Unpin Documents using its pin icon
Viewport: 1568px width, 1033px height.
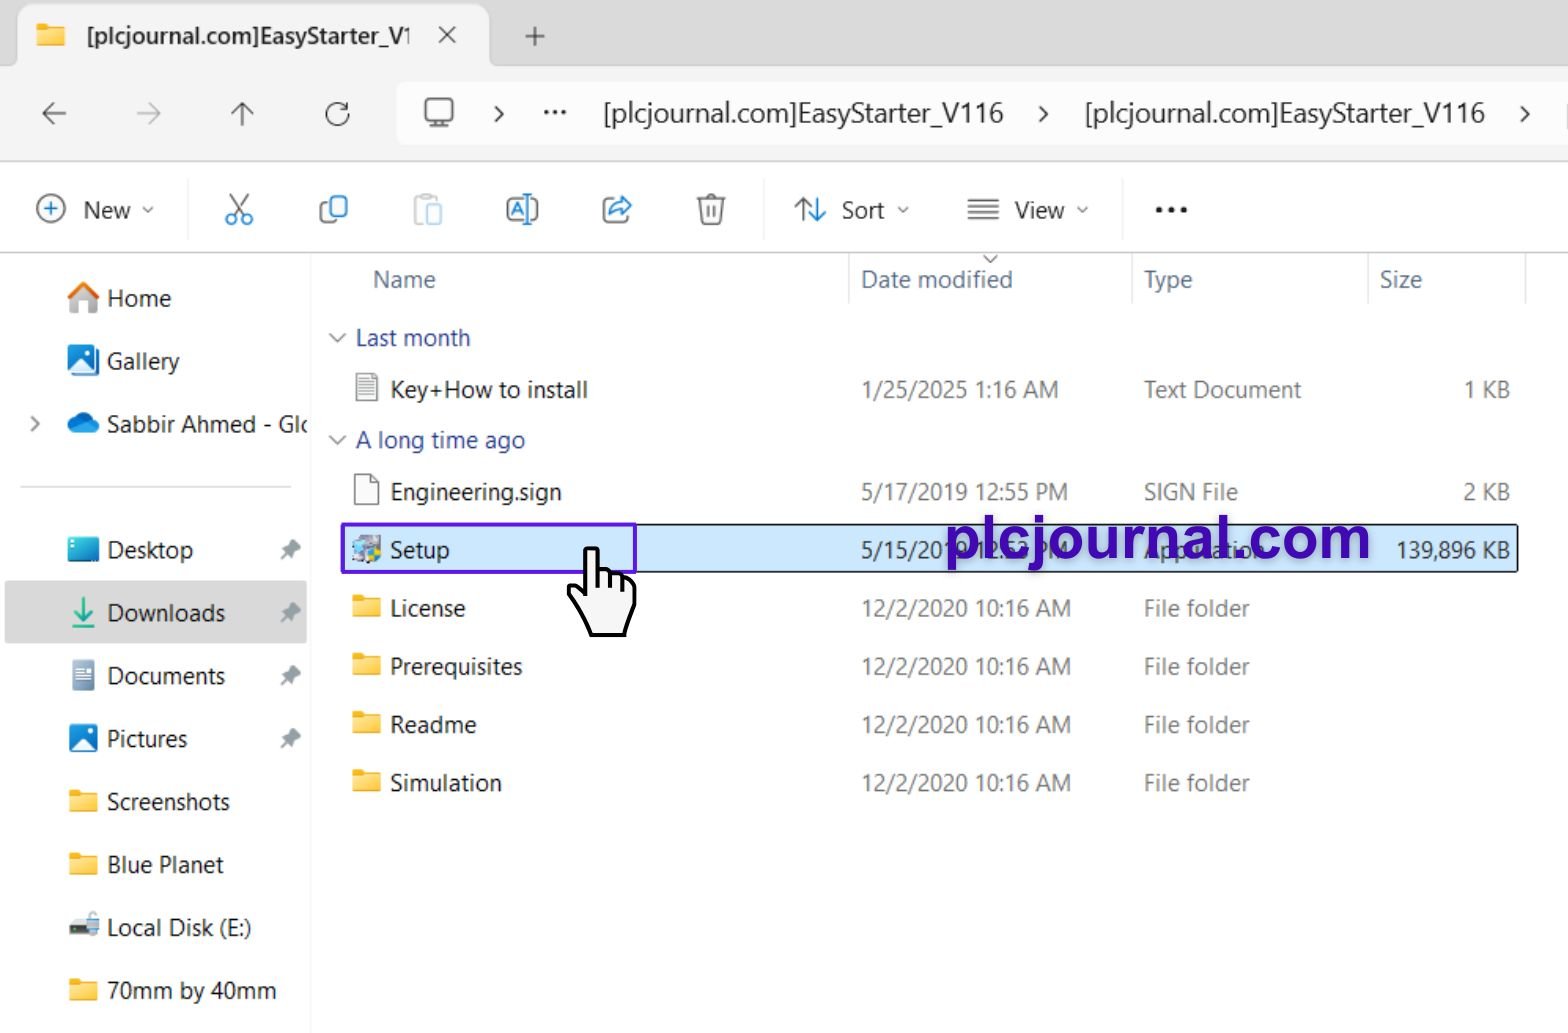(x=290, y=675)
